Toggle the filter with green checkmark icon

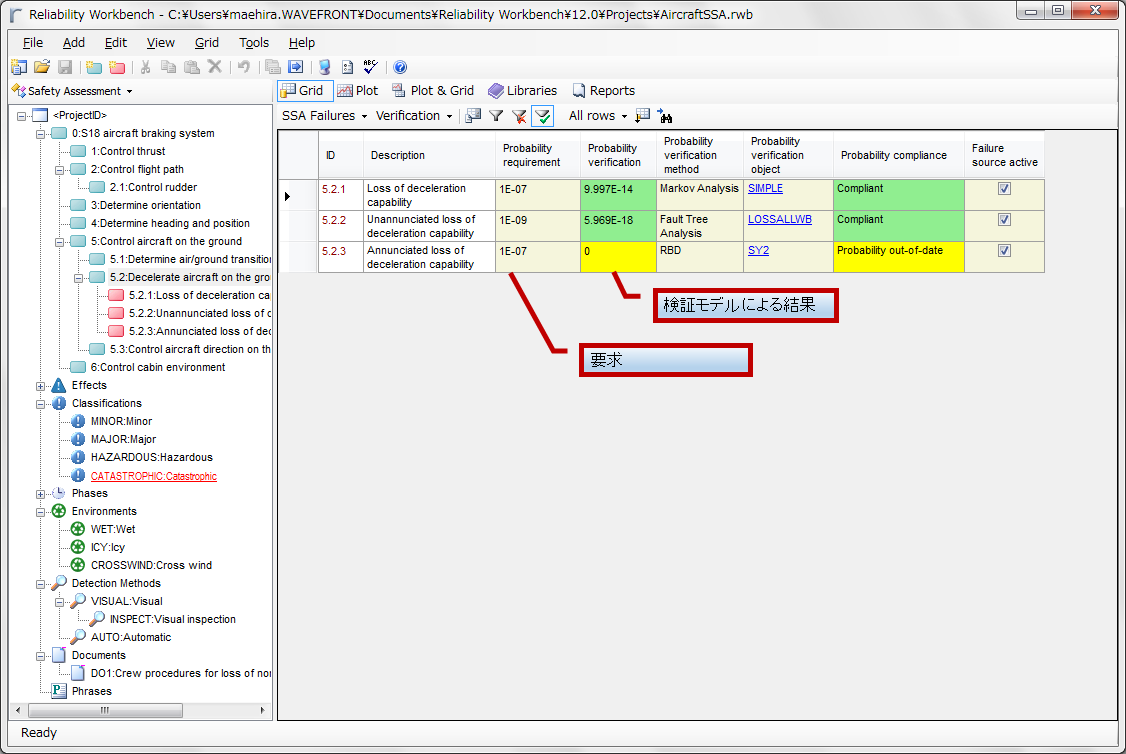tap(542, 116)
